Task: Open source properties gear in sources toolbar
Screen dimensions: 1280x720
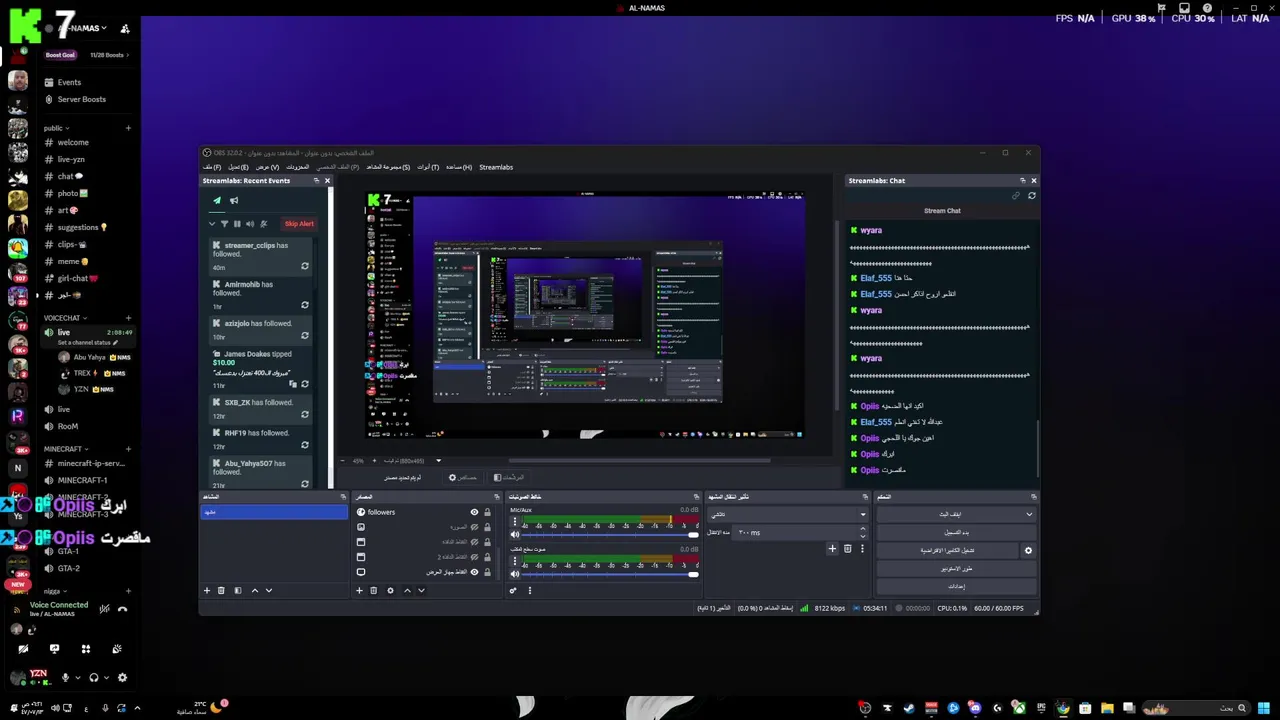Action: 390,591
